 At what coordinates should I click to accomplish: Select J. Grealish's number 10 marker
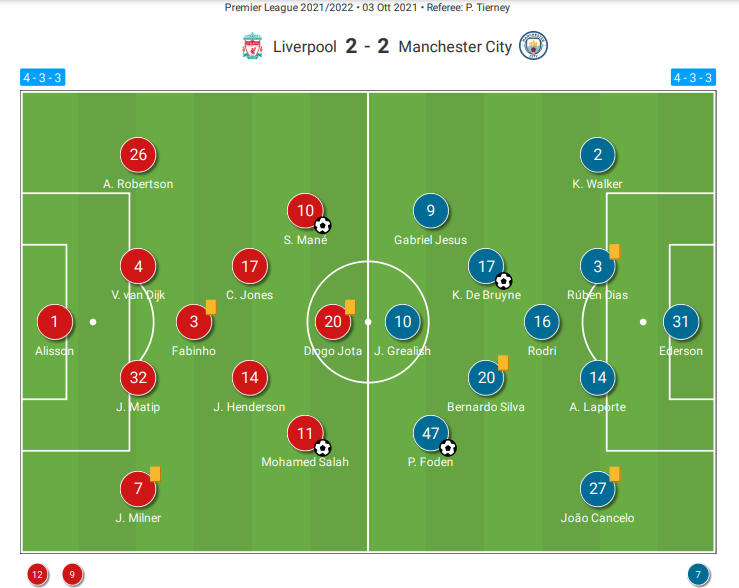pyautogui.click(x=402, y=322)
